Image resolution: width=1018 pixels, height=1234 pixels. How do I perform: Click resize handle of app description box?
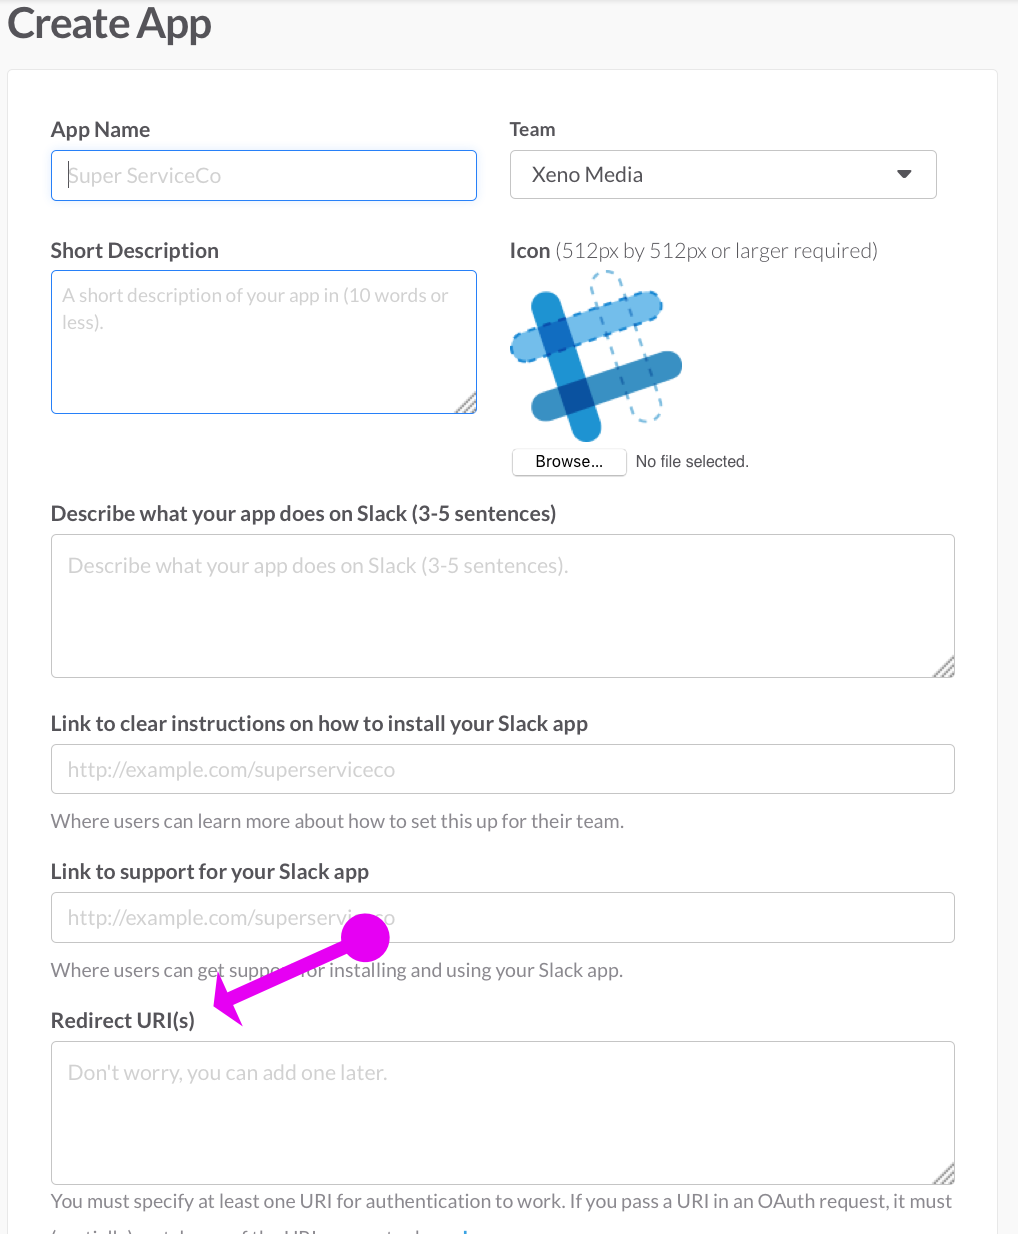[945, 668]
